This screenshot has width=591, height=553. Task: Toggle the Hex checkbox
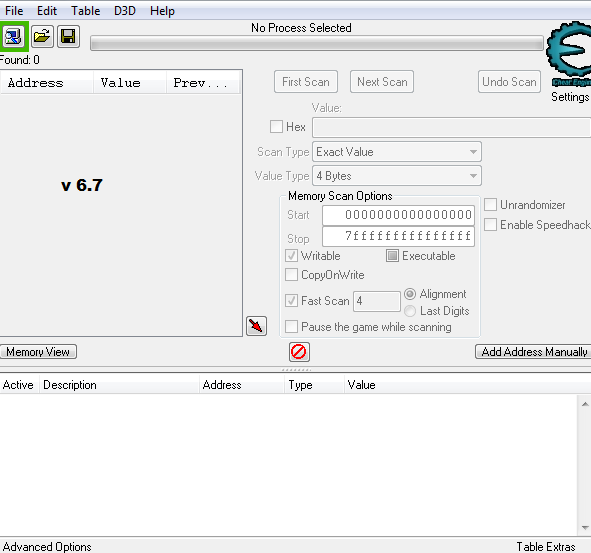[x=276, y=126]
